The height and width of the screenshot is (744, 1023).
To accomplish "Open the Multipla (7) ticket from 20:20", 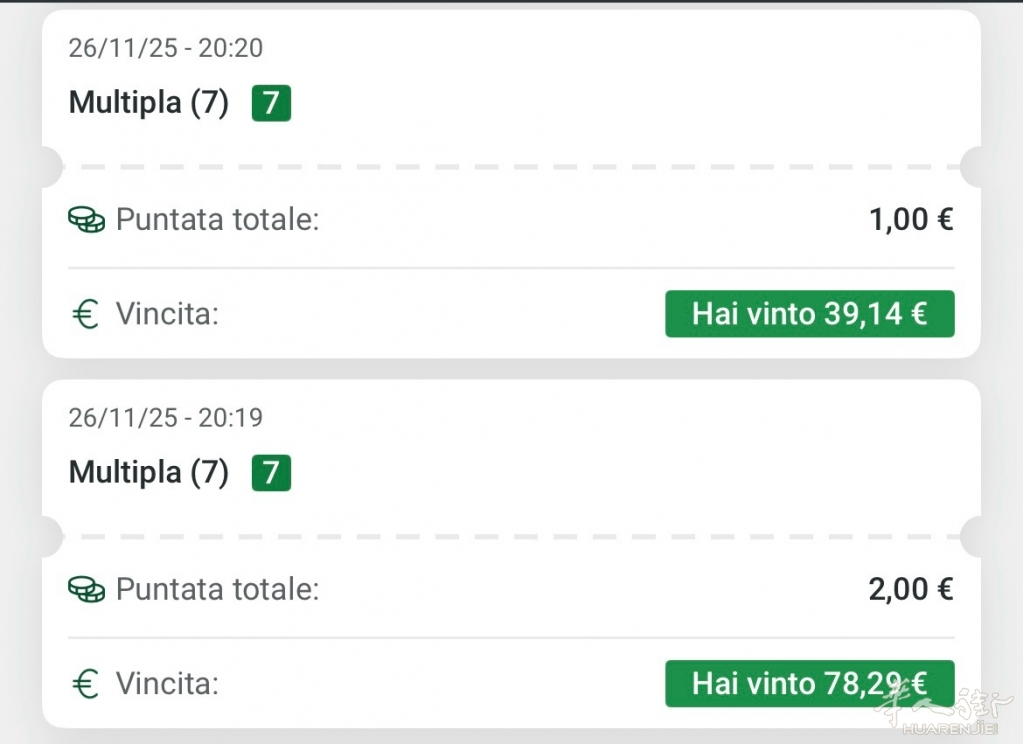I will click(x=149, y=103).
